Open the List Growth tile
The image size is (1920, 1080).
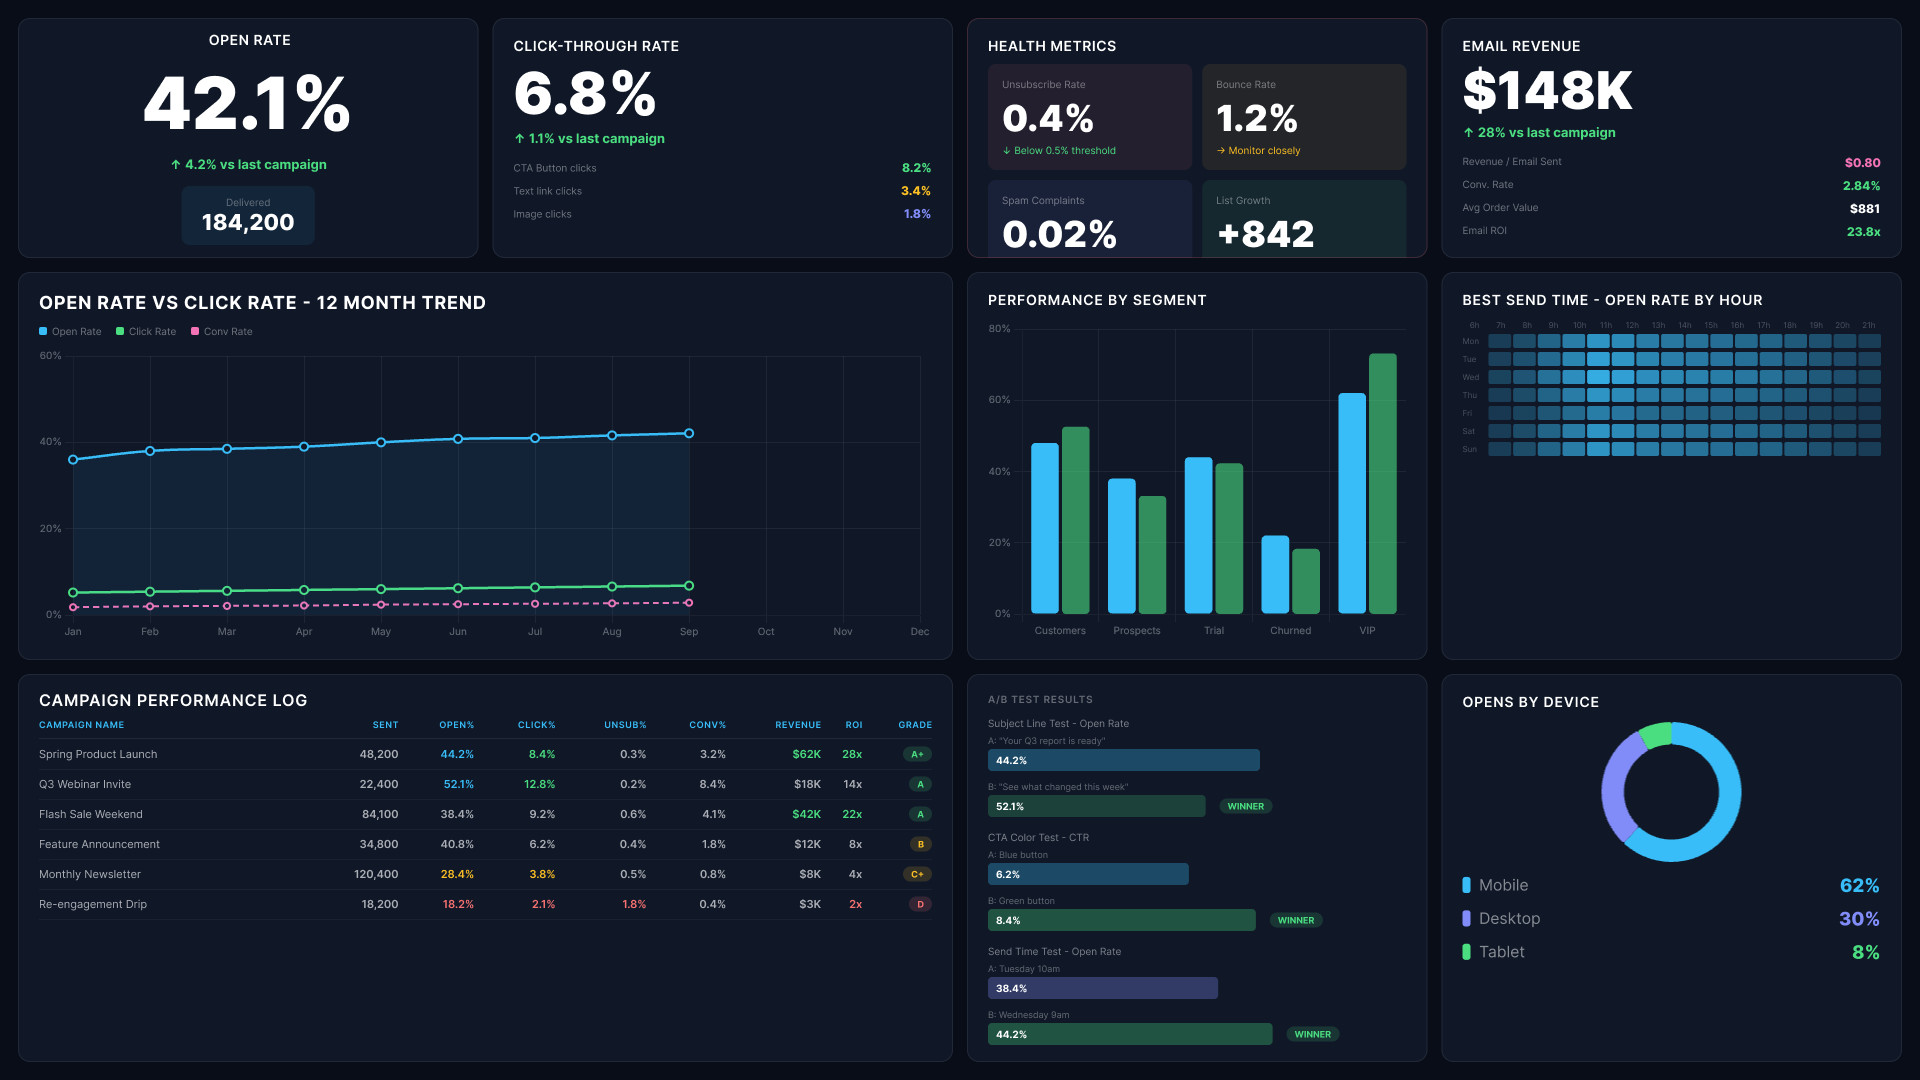1304,219
